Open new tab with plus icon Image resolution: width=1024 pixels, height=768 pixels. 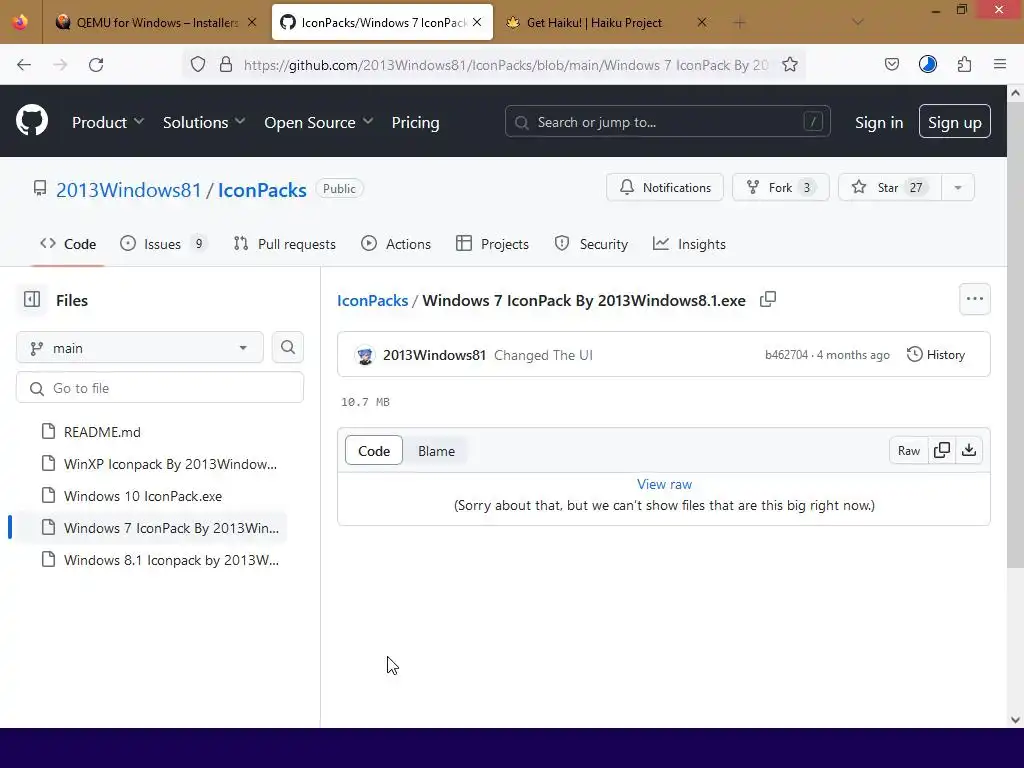point(739,23)
